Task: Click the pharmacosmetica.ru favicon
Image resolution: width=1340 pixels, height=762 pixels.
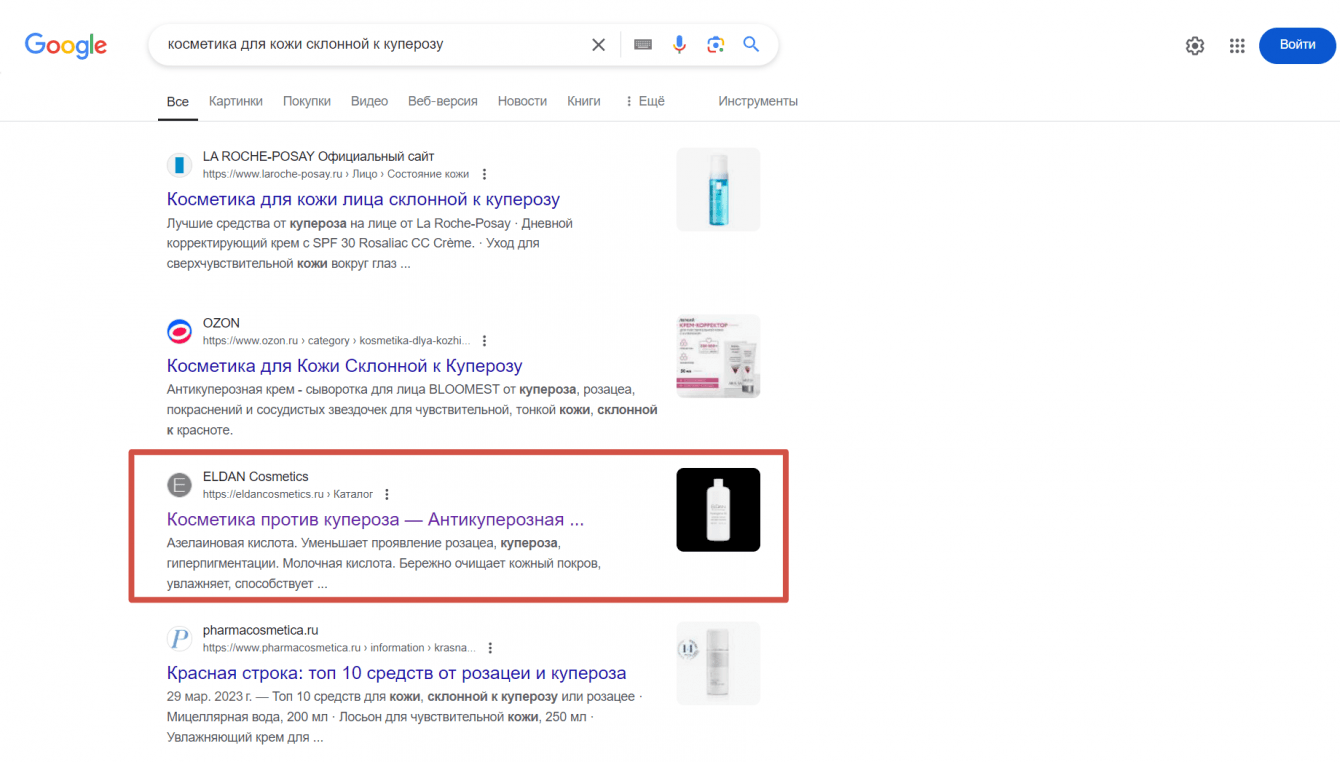Action: pos(179,638)
